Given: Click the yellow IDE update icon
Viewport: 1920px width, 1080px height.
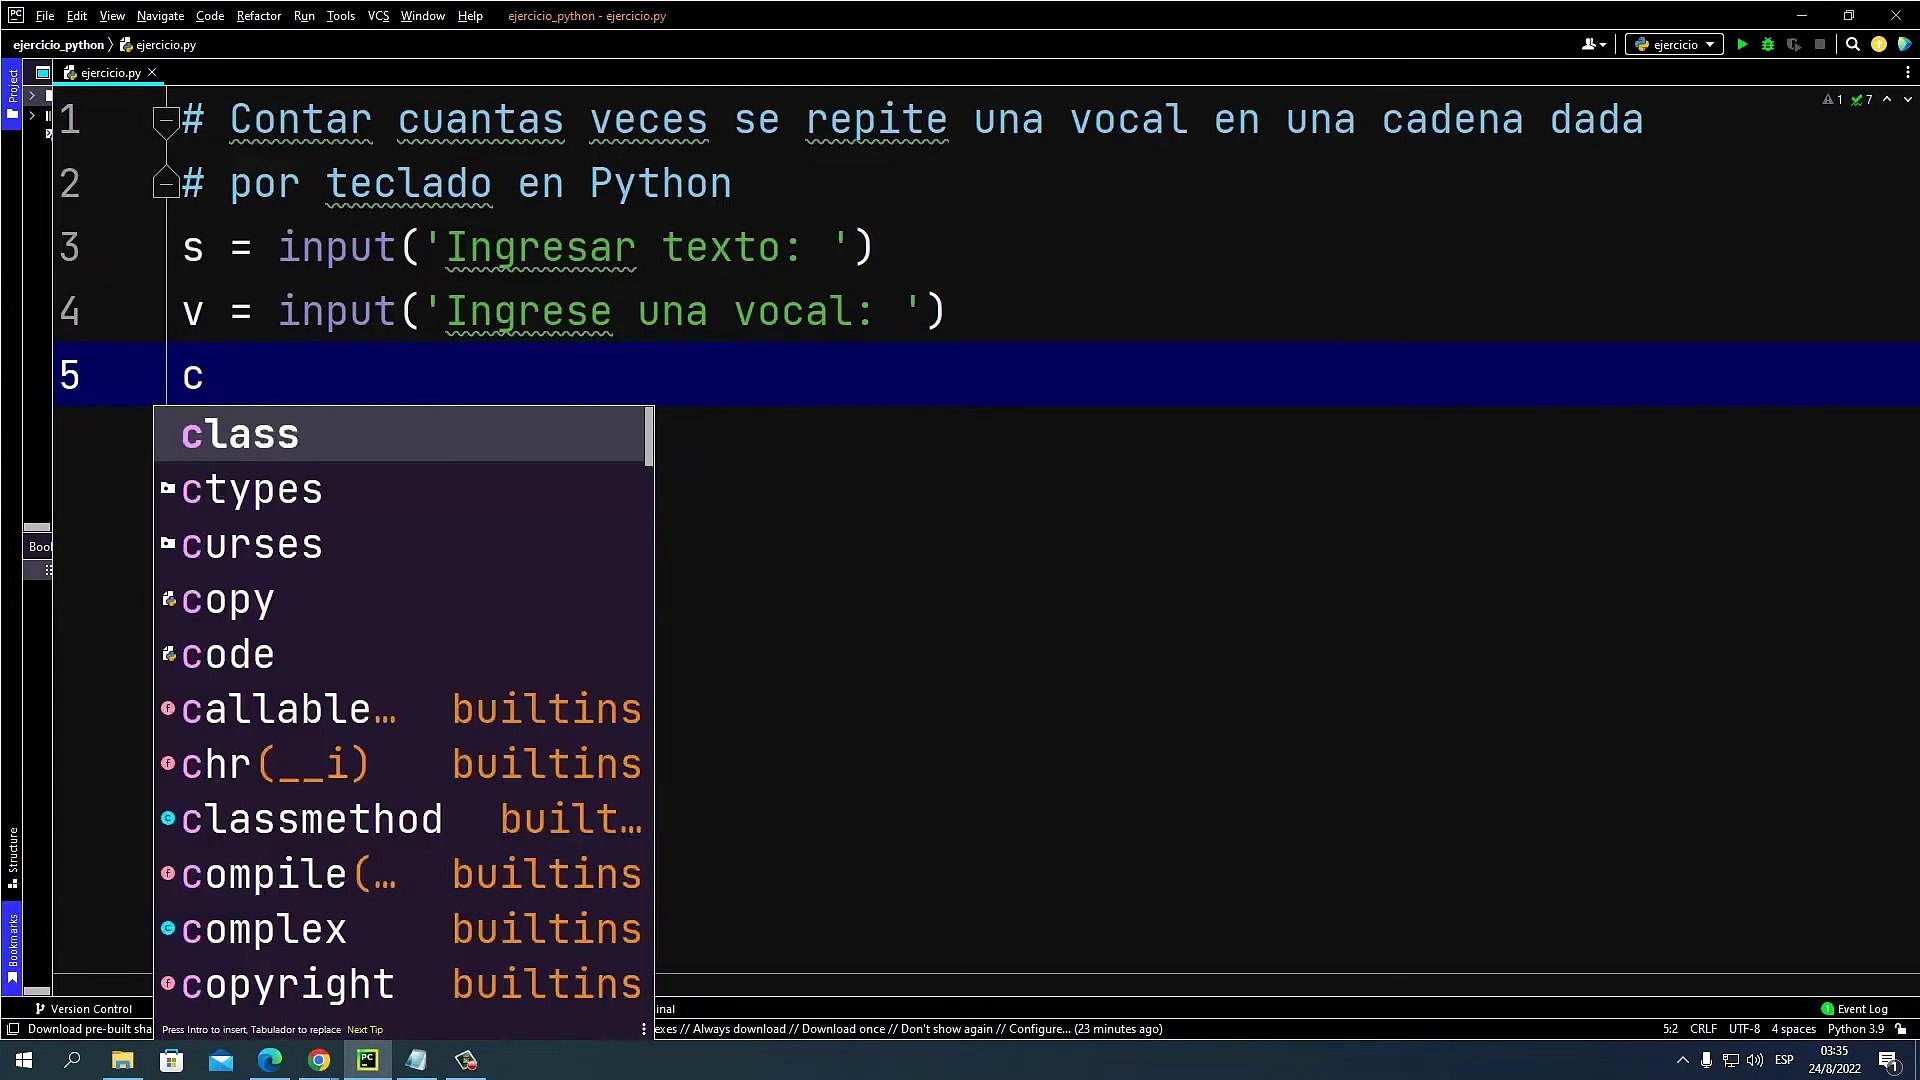Looking at the screenshot, I should point(1879,44).
